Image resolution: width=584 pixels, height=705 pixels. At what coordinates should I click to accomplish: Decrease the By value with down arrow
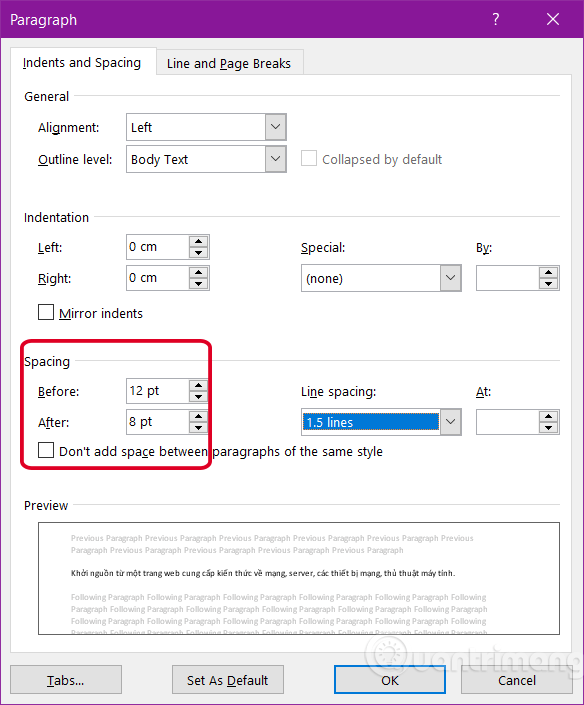pyautogui.click(x=548, y=284)
